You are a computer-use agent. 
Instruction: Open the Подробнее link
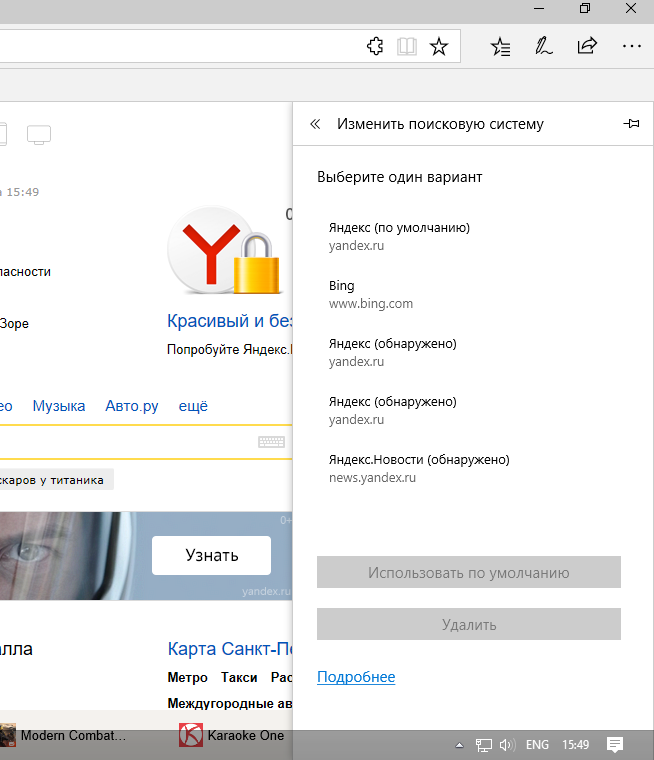tap(356, 677)
